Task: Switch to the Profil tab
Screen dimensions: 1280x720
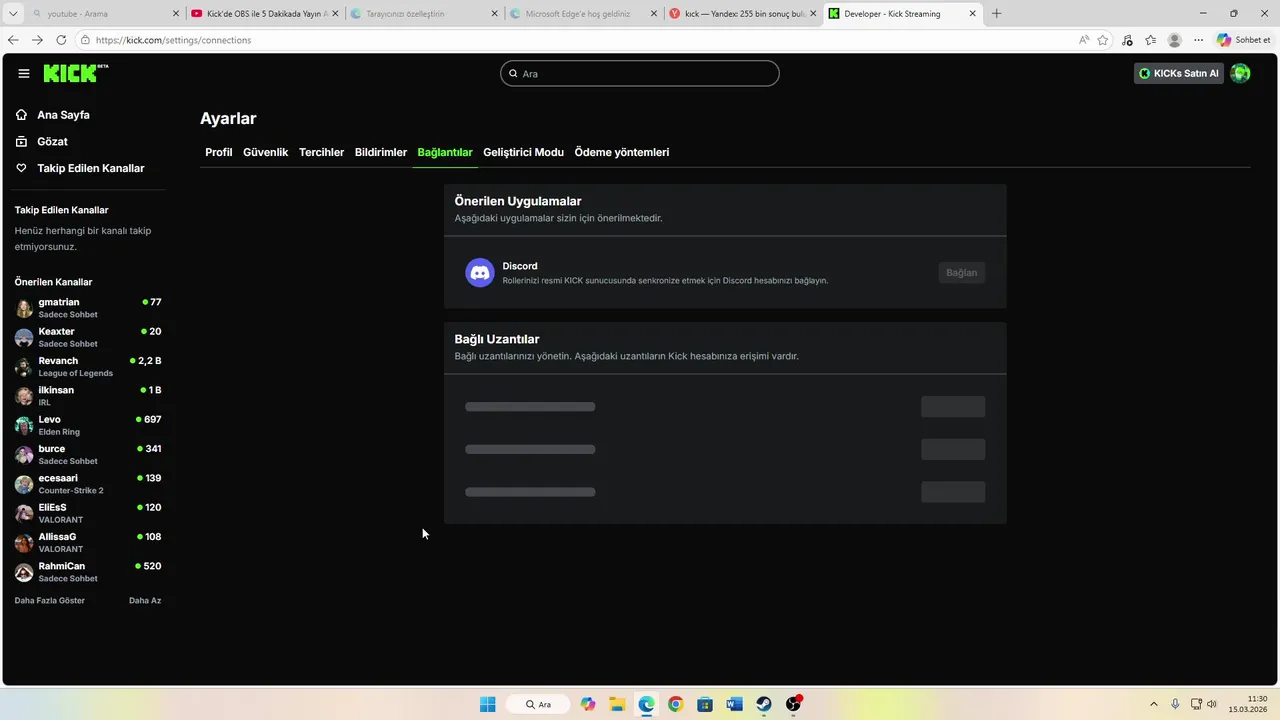Action: click(x=219, y=152)
